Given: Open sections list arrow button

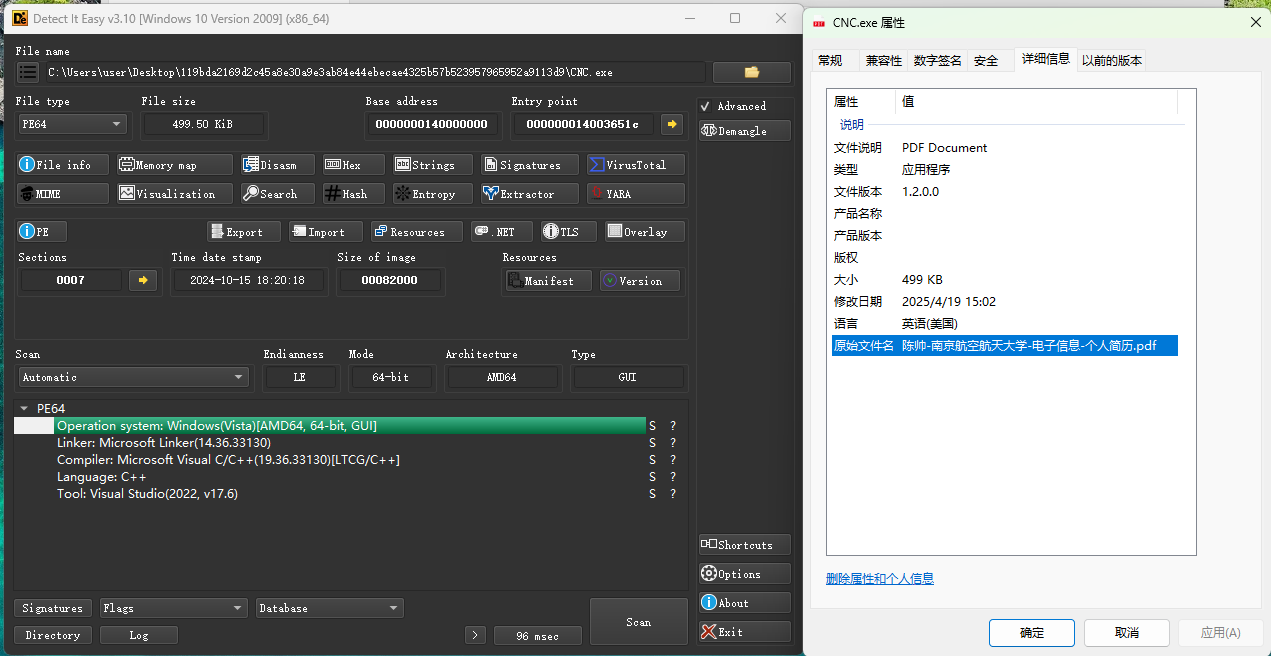Looking at the screenshot, I should pos(143,281).
